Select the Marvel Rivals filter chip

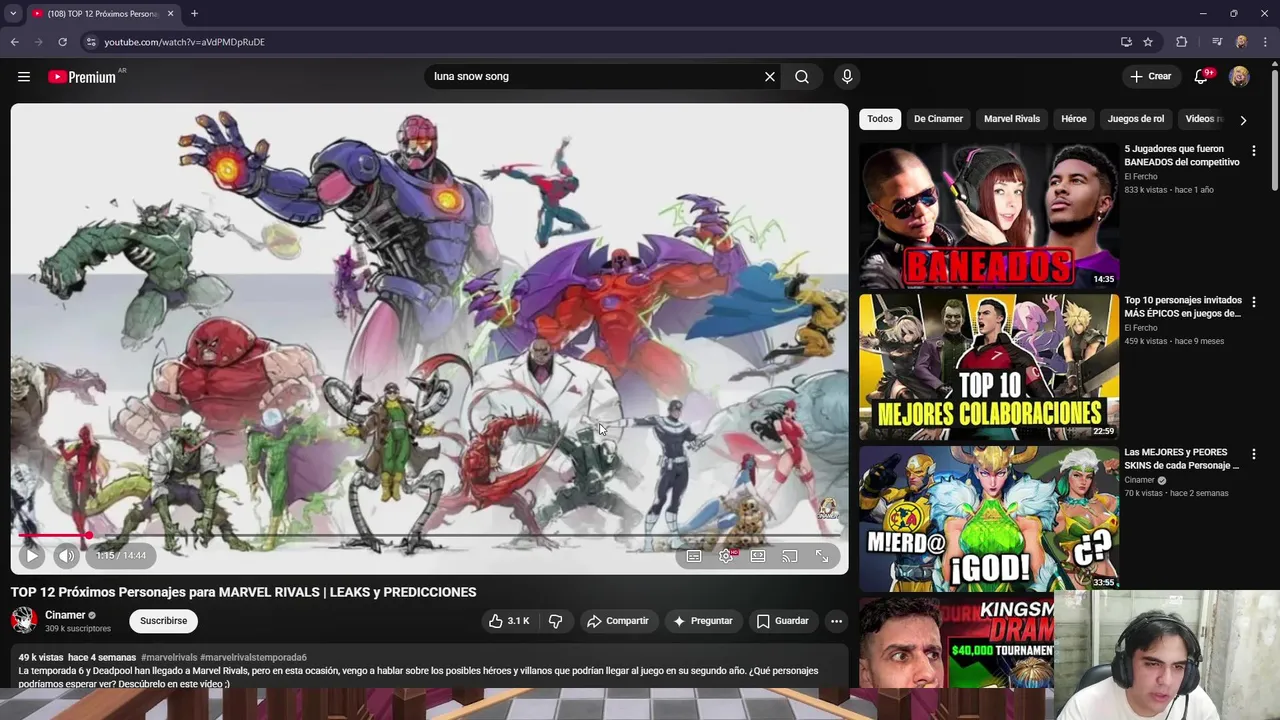pyautogui.click(x=1012, y=119)
